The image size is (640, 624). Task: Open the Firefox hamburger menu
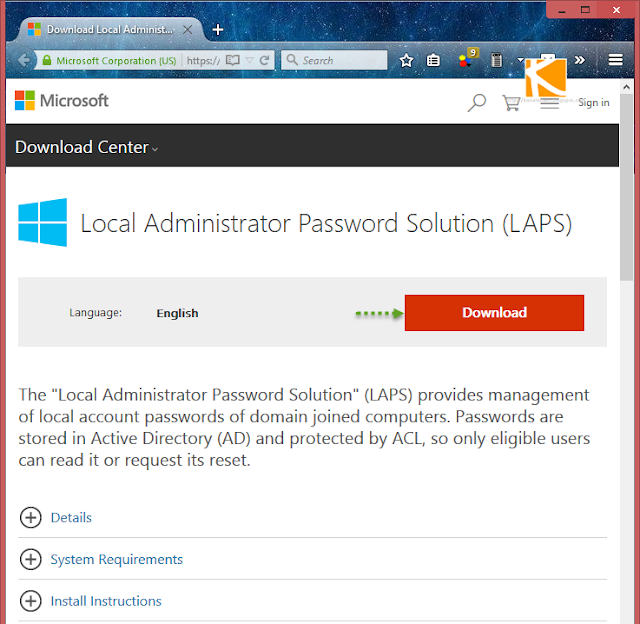[616, 60]
